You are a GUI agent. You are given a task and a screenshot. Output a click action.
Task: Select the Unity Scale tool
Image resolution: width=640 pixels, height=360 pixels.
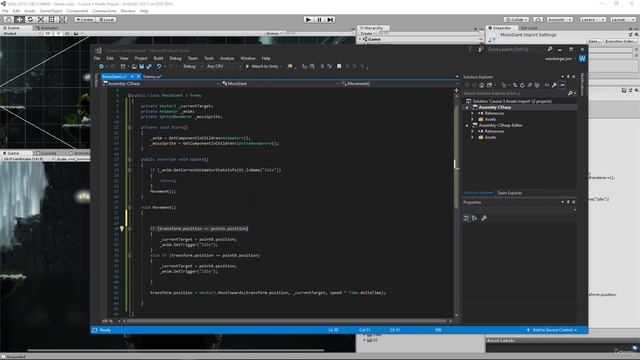[41, 19]
